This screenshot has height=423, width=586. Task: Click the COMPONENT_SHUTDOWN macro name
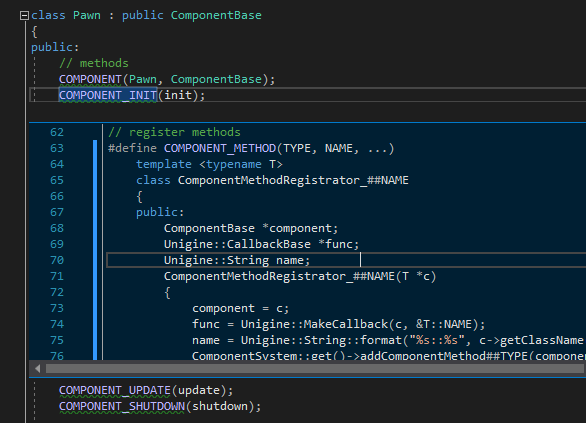pyautogui.click(x=122, y=406)
